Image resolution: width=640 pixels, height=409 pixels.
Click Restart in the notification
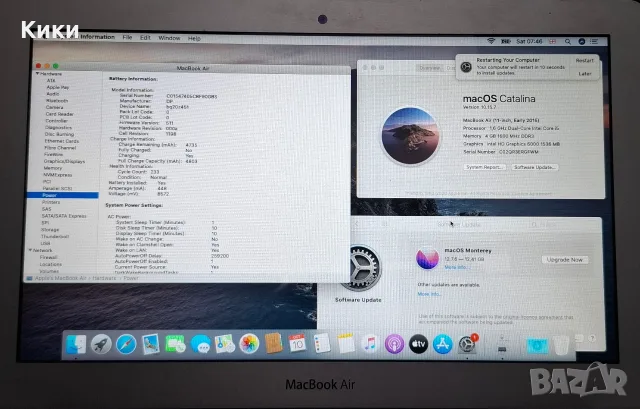[x=584, y=60]
